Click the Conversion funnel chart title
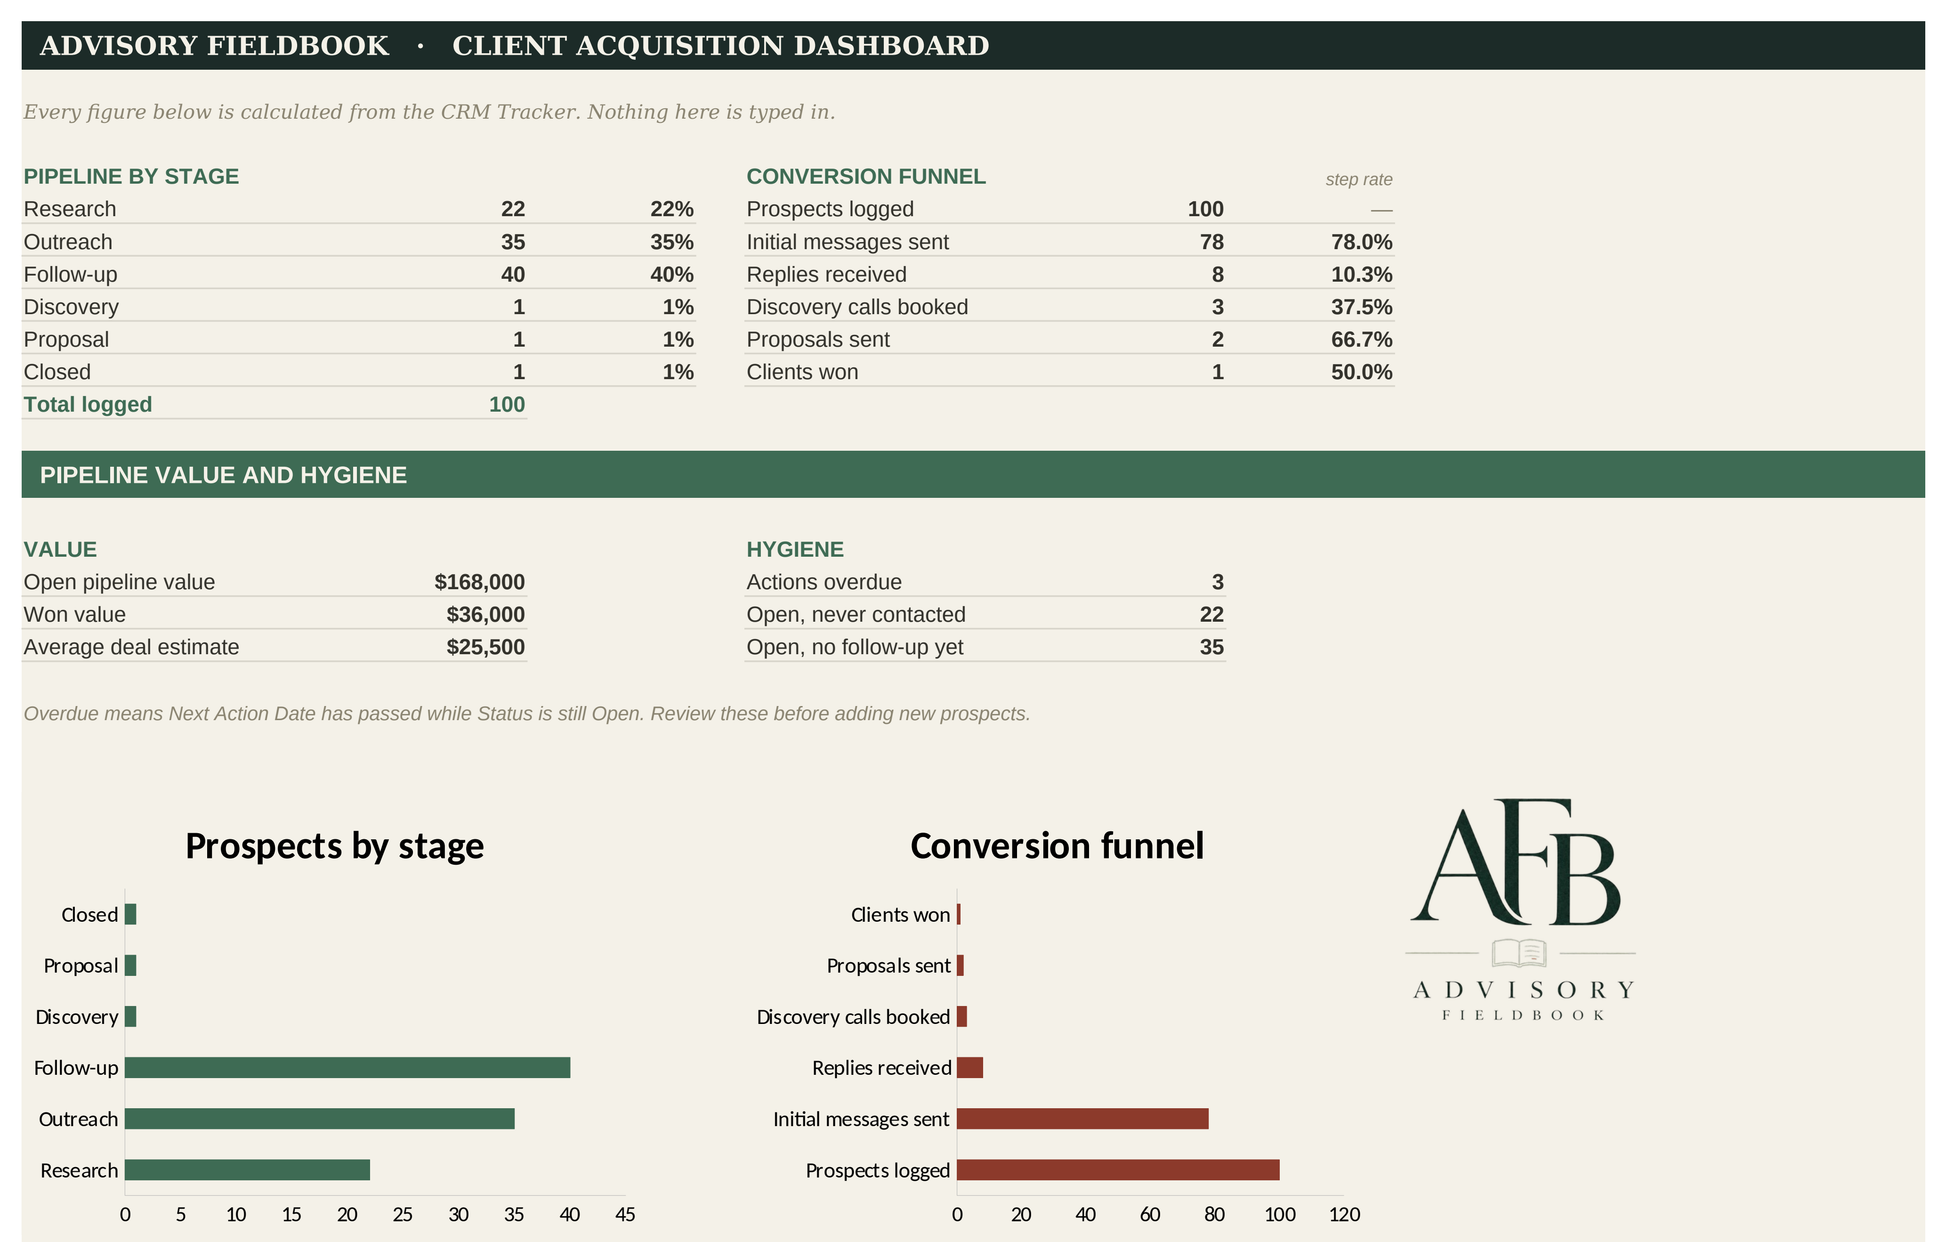Image resolution: width=1946 pixels, height=1242 pixels. 1057,846
